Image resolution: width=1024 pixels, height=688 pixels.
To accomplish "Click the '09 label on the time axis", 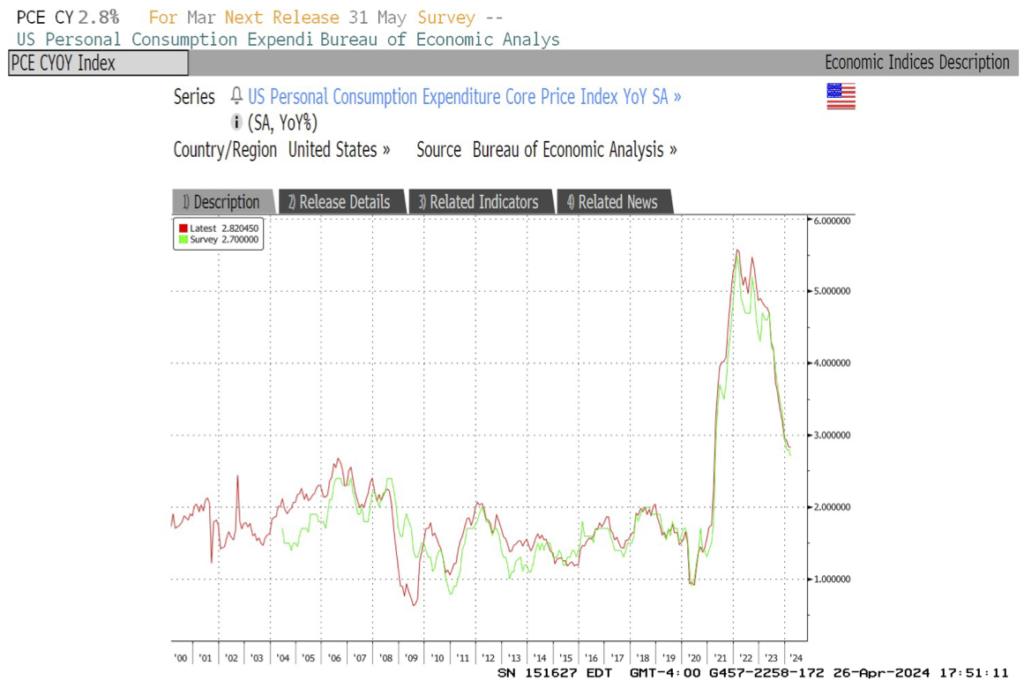I will coord(411,657).
